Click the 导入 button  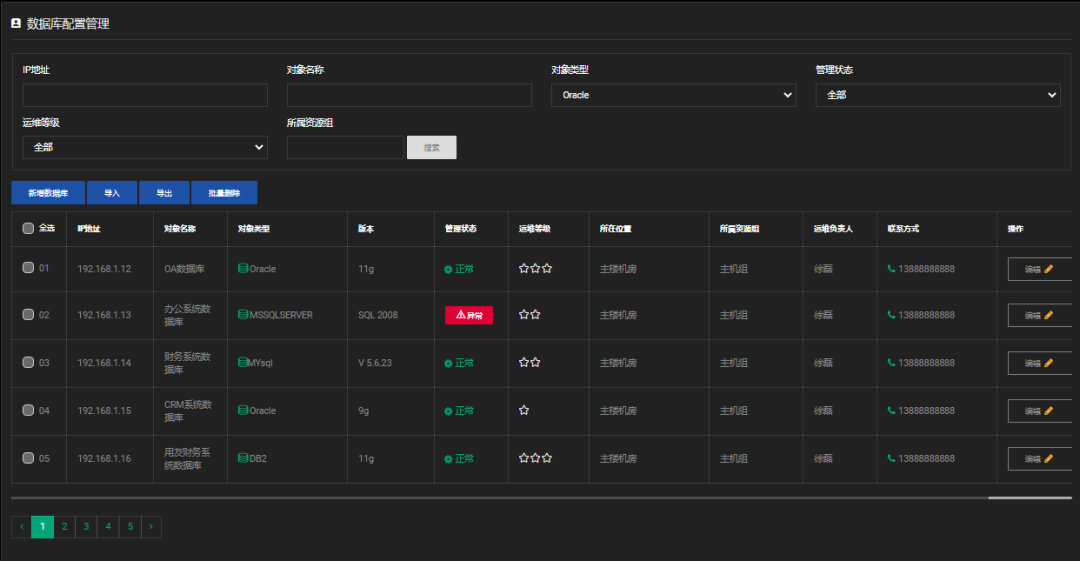(x=112, y=193)
